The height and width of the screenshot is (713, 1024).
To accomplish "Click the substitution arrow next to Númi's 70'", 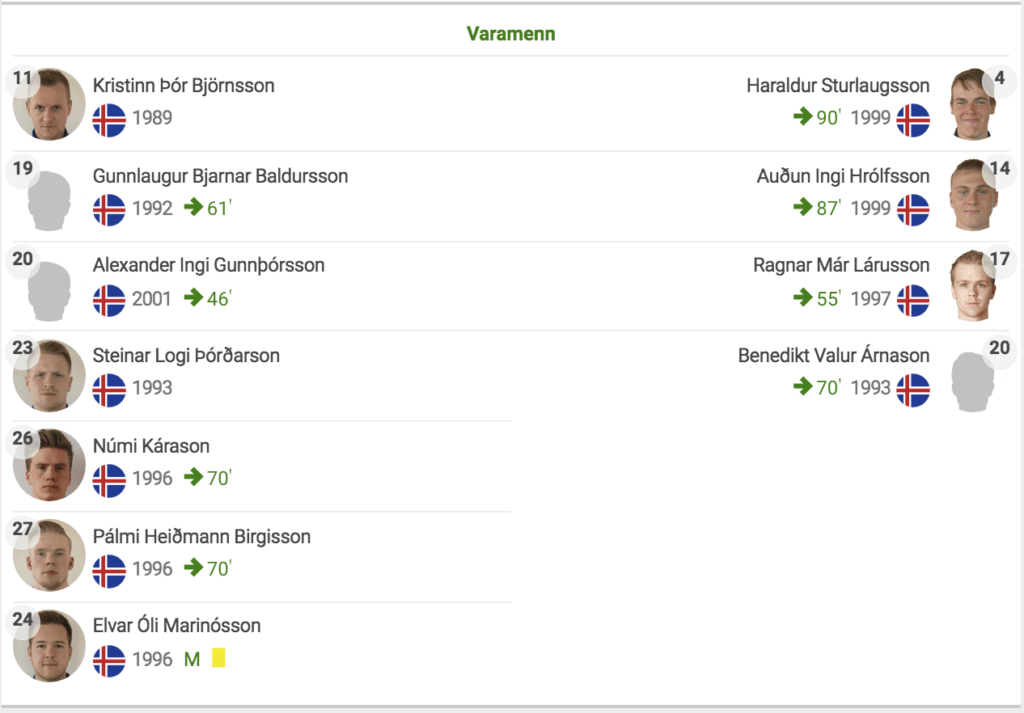I will pos(193,477).
